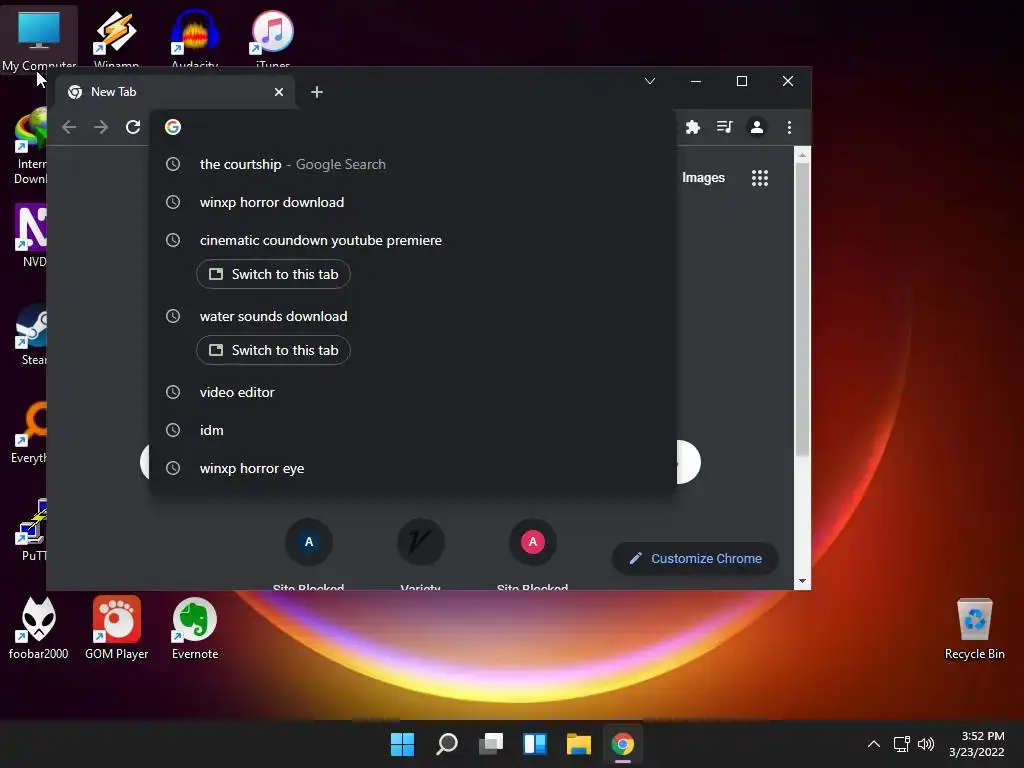Open the Images link
Viewport: 1024px width, 768px height.
pos(703,178)
